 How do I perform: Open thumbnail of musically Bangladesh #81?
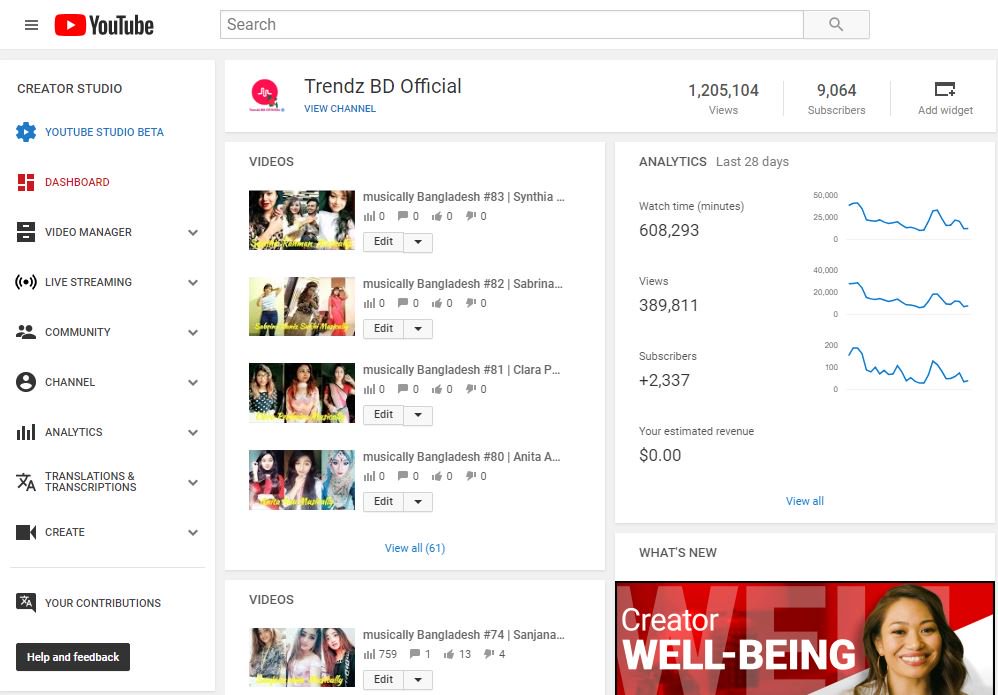(x=302, y=393)
